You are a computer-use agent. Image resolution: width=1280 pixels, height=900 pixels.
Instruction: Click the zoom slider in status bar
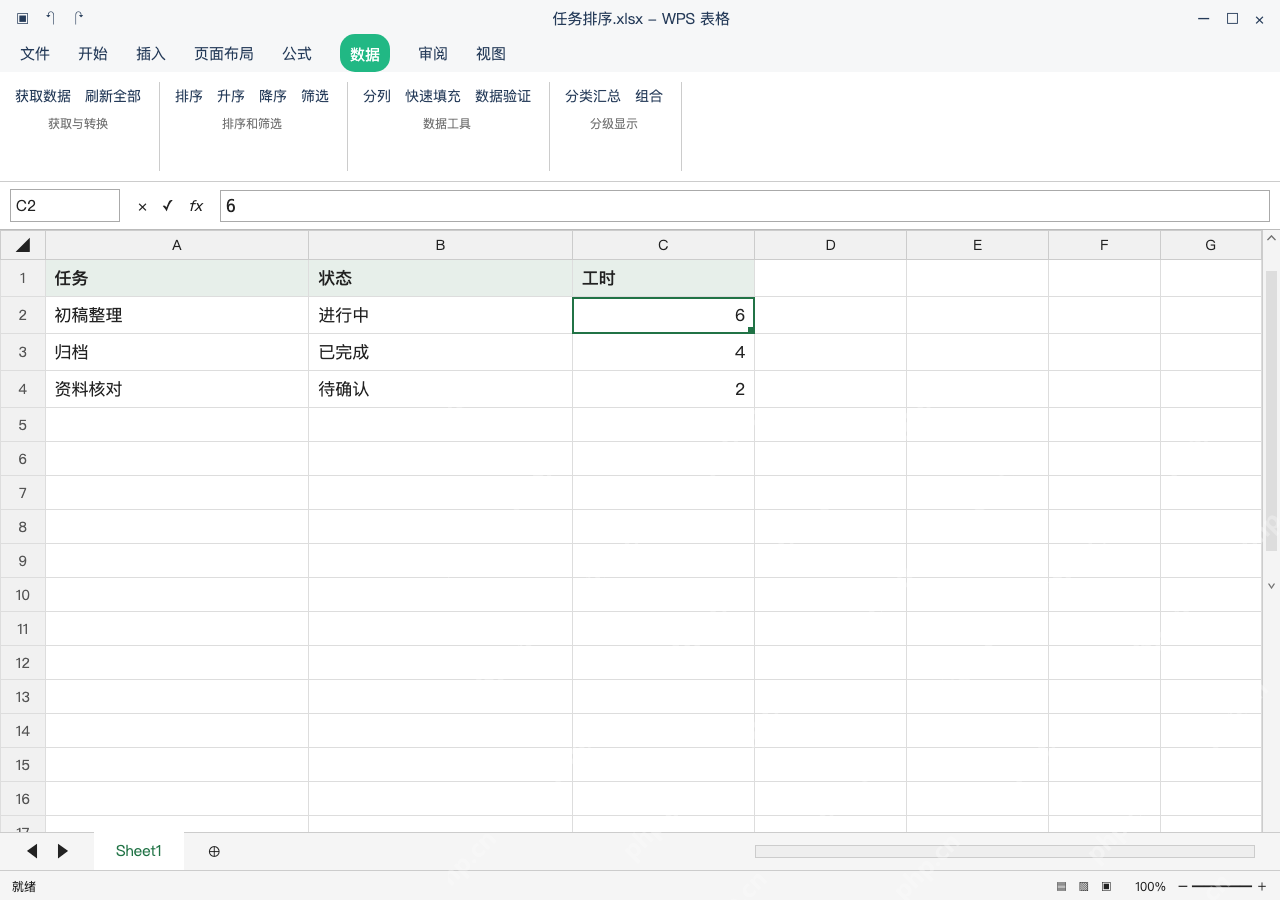(x=1222, y=886)
